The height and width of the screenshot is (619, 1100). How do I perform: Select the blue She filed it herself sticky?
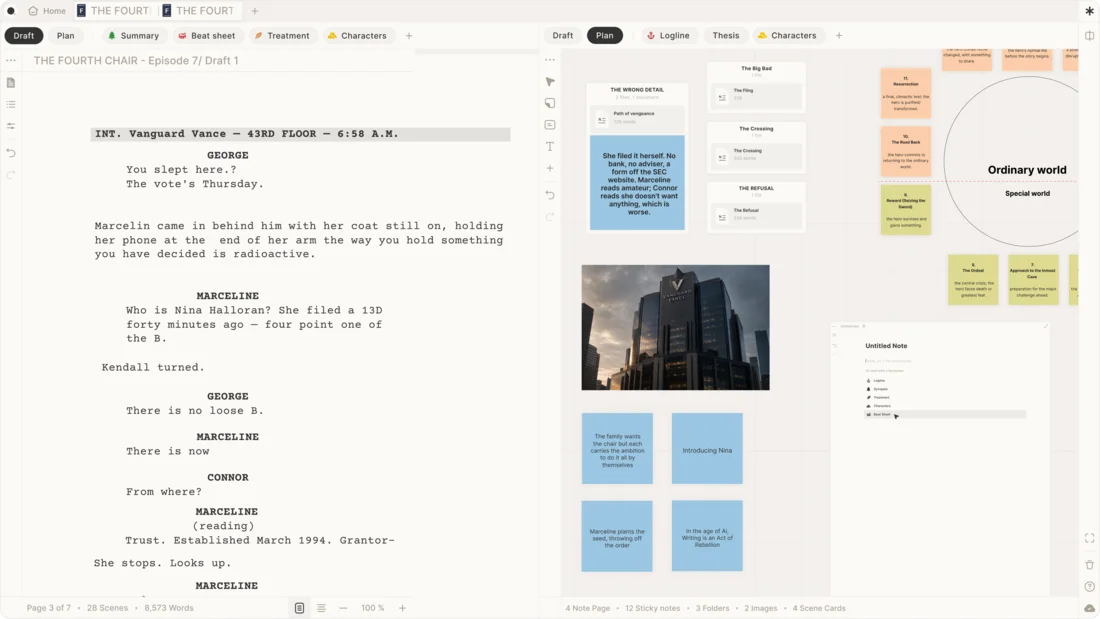click(637, 182)
